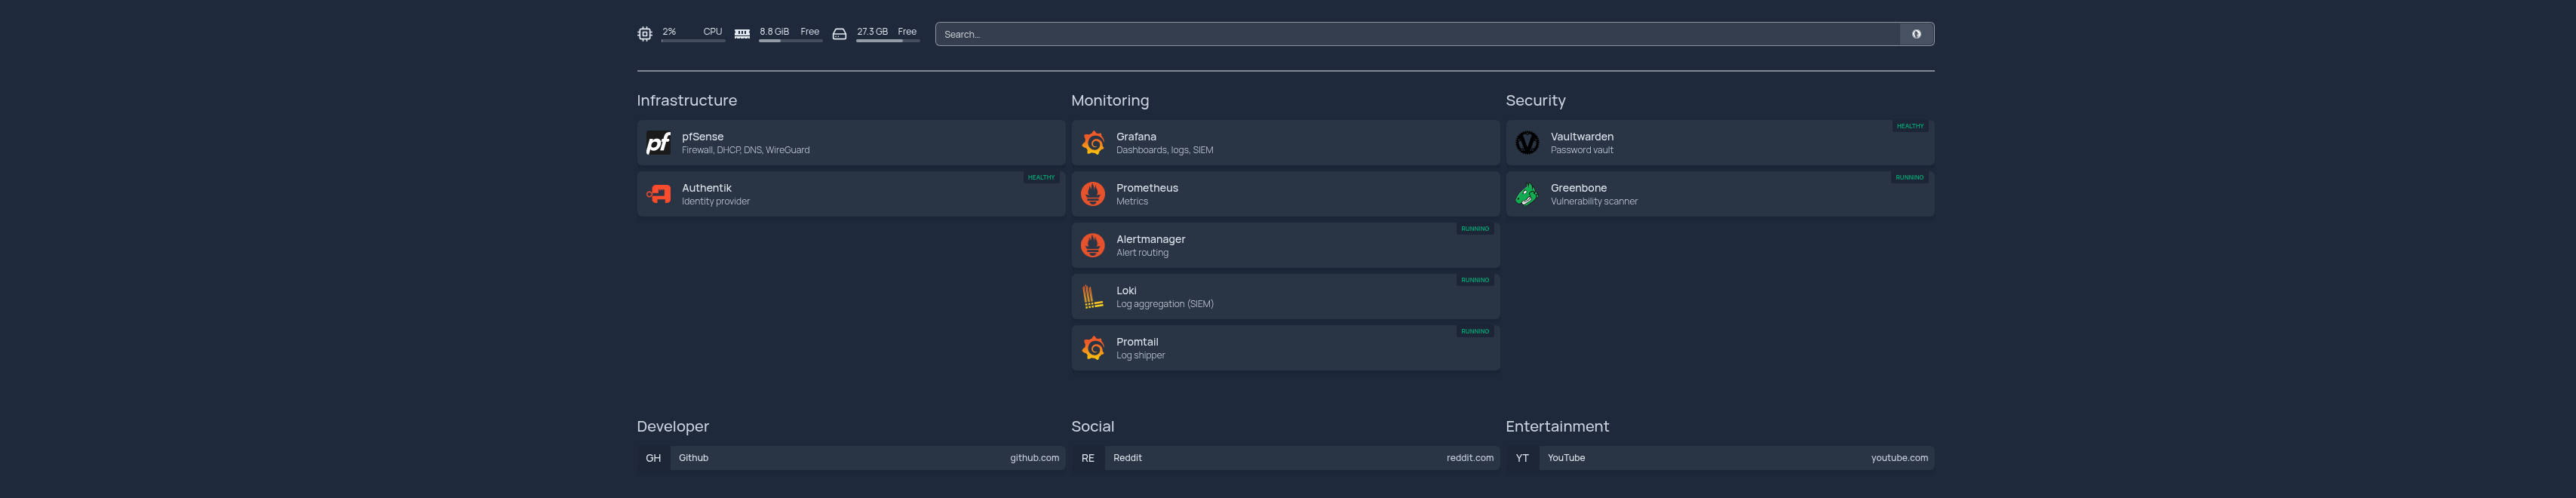
Task: Open the Prometheus Metrics card
Action: point(1285,194)
